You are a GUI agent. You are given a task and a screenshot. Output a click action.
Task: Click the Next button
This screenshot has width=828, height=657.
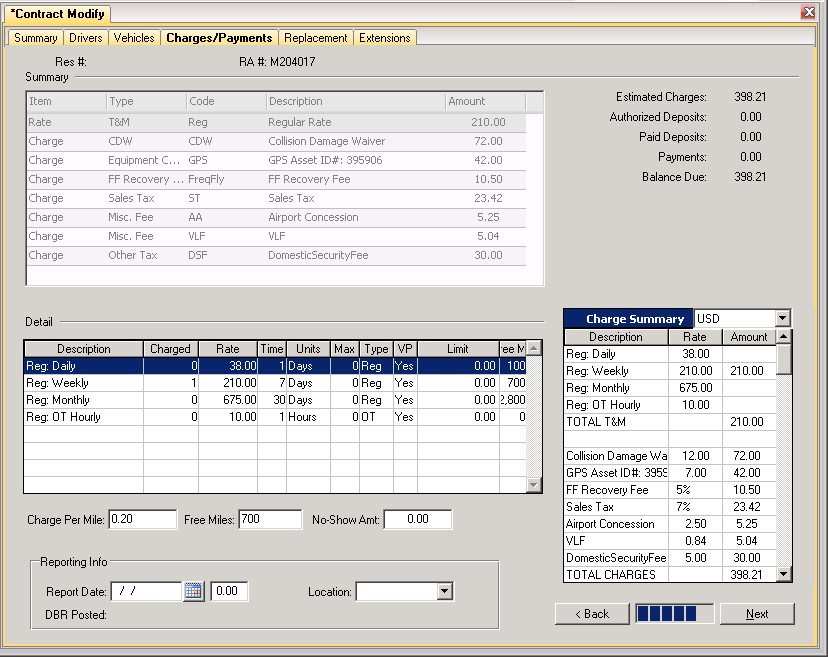(x=757, y=614)
